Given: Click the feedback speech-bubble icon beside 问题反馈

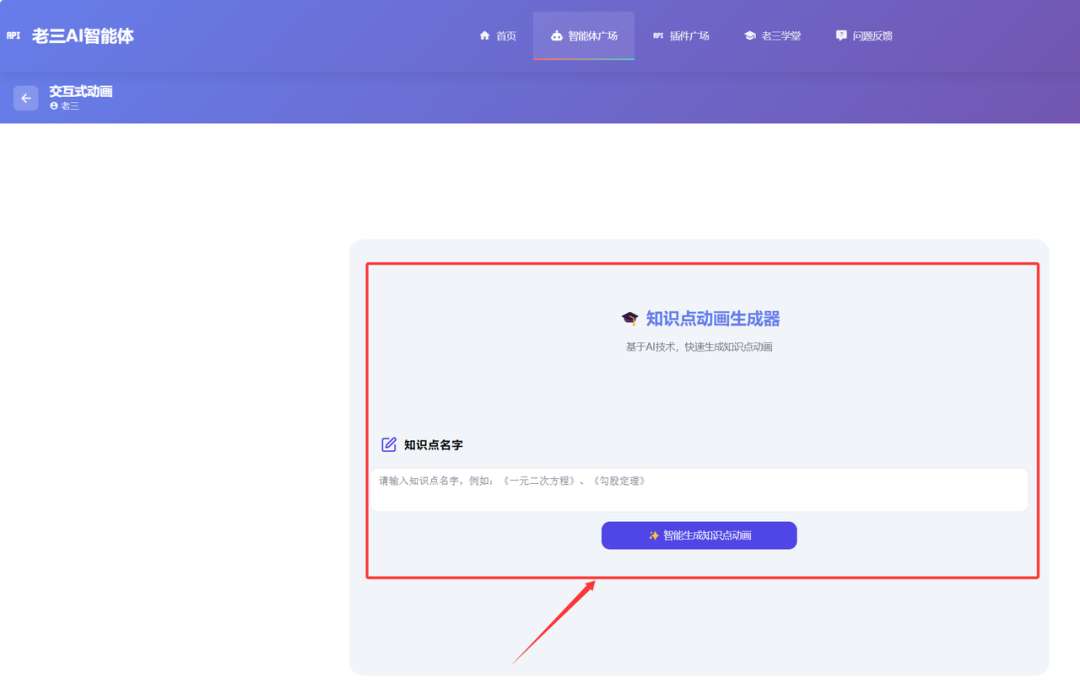Looking at the screenshot, I should (x=840, y=36).
